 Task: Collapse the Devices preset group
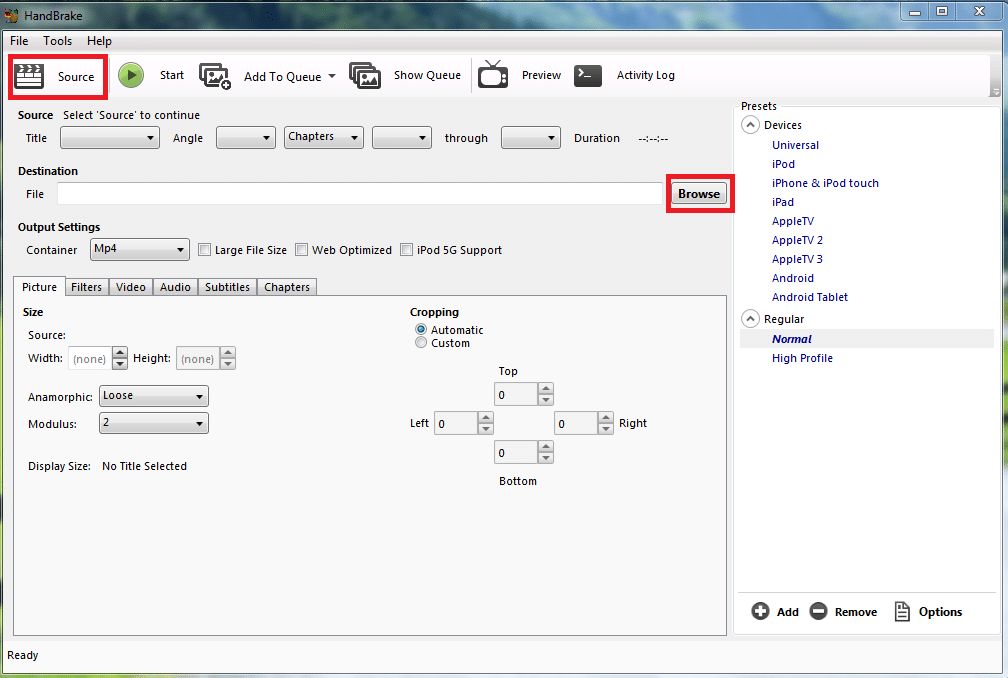point(750,125)
